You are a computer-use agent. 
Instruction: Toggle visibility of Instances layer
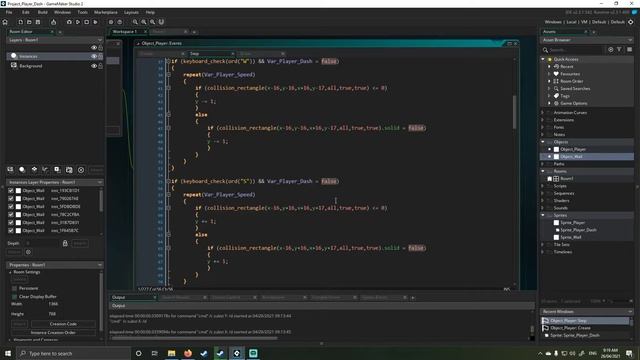coord(94,56)
